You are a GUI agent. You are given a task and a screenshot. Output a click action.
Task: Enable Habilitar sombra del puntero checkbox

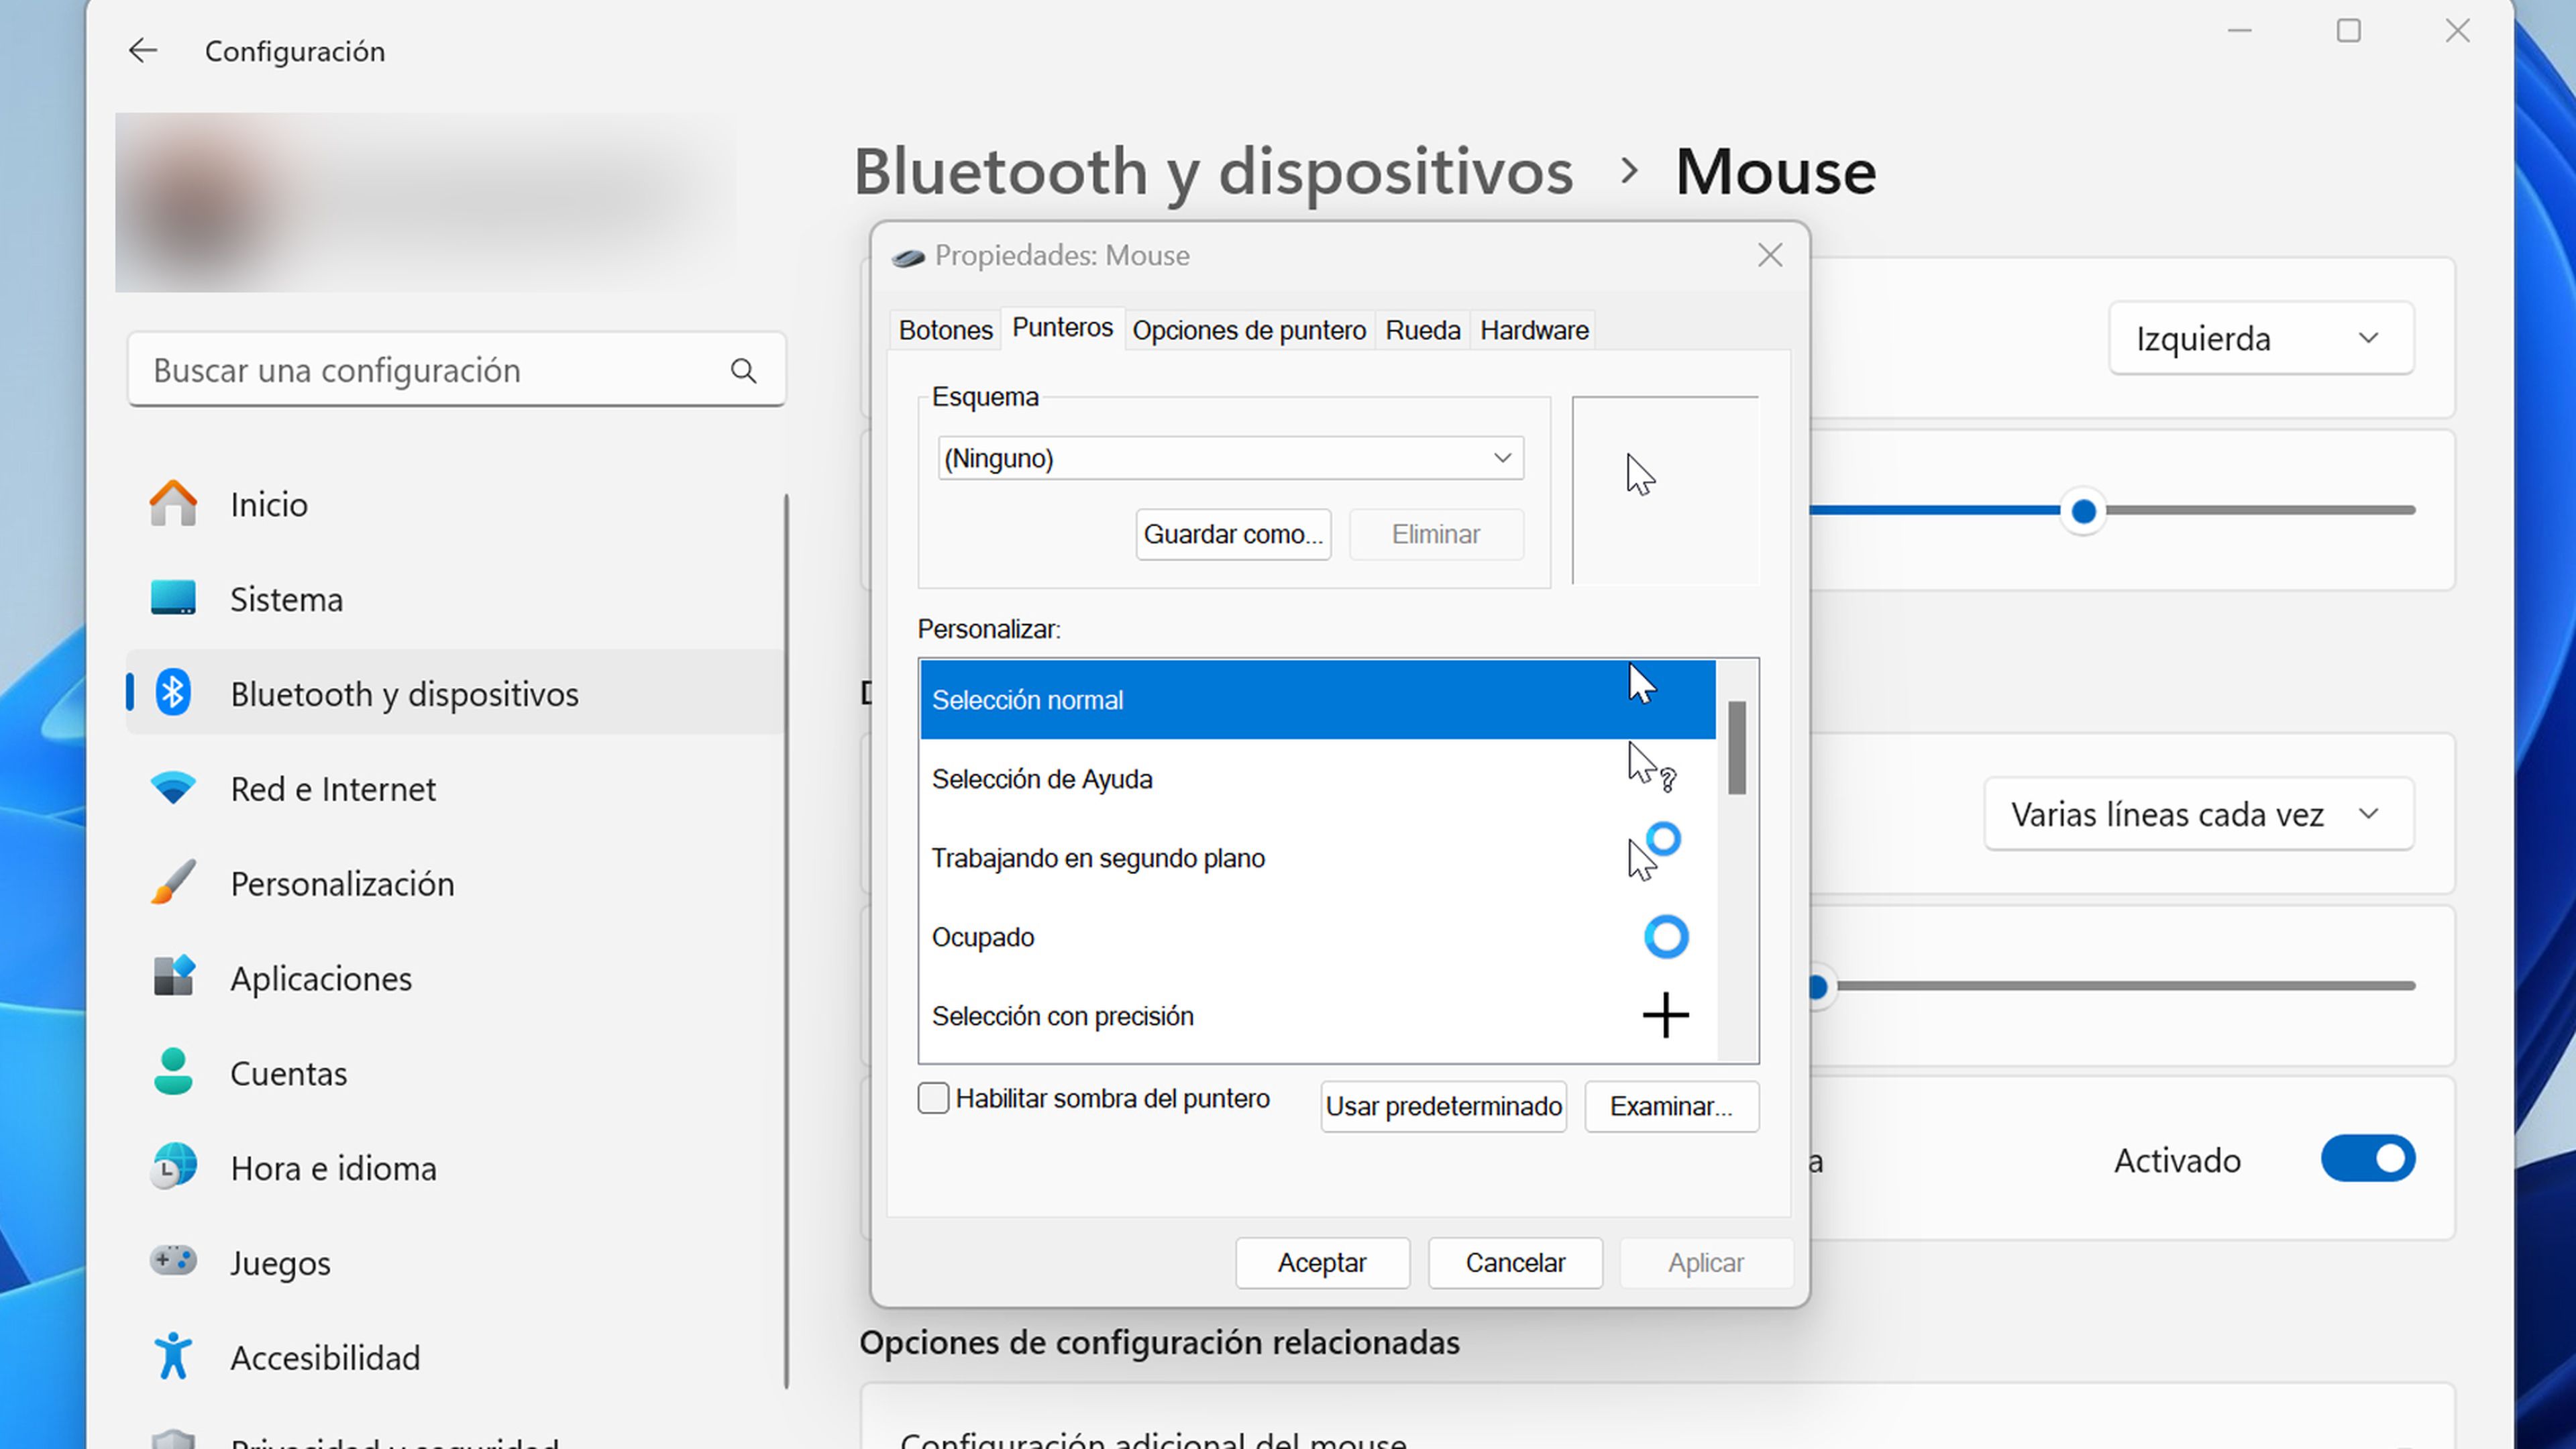933,1098
